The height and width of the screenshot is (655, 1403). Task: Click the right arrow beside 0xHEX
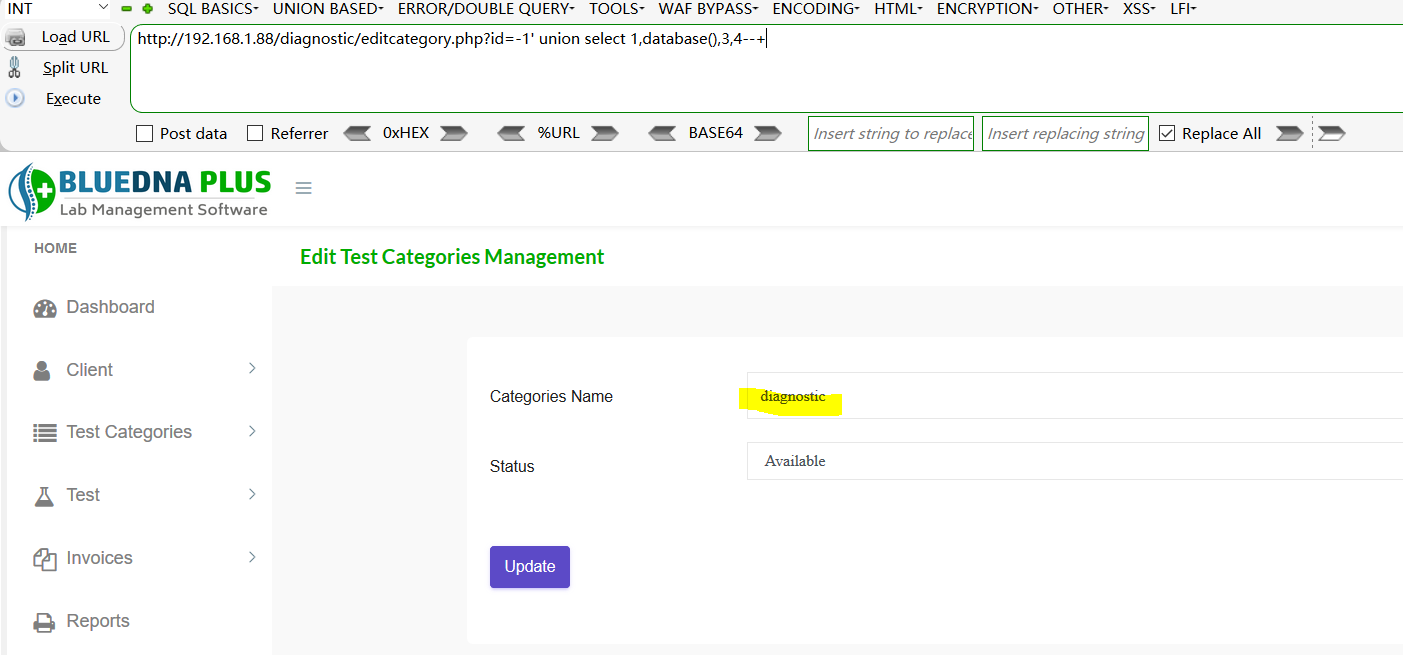(454, 133)
